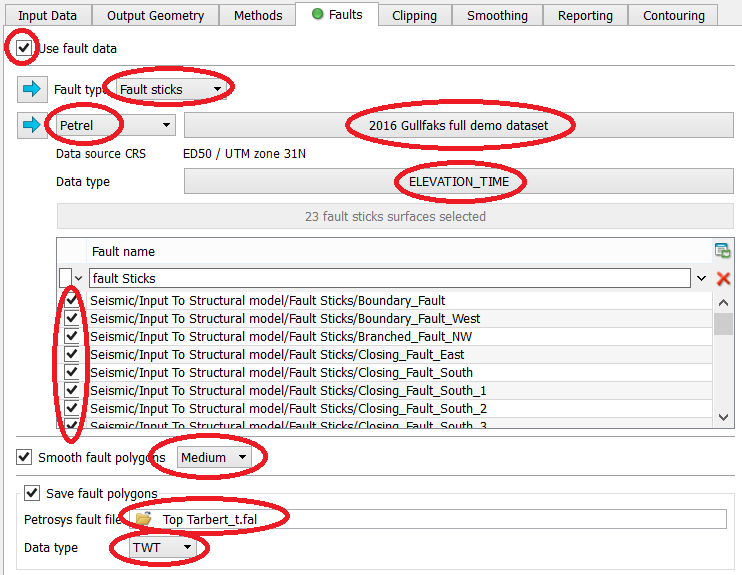The height and width of the screenshot is (575, 742).
Task: Click the blue arrow beside Fault type
Action: (x=32, y=90)
